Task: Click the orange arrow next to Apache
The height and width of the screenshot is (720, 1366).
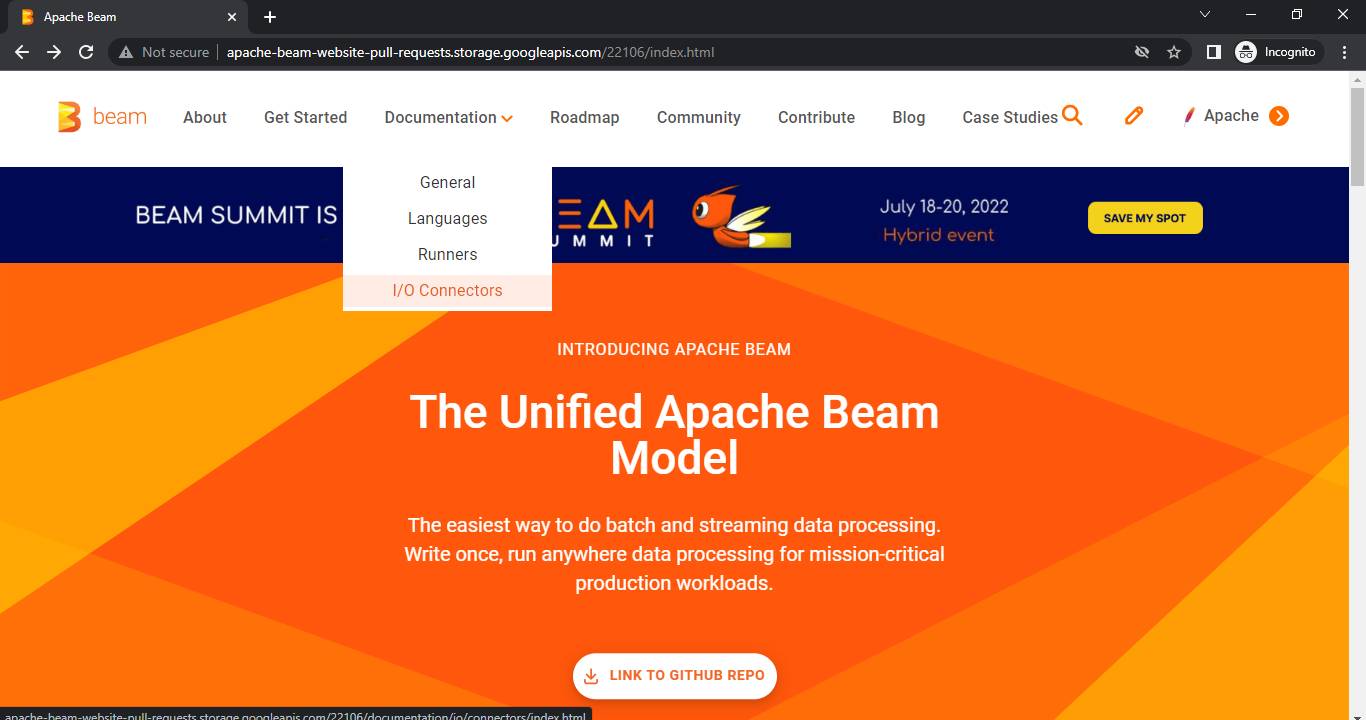Action: pyautogui.click(x=1279, y=115)
